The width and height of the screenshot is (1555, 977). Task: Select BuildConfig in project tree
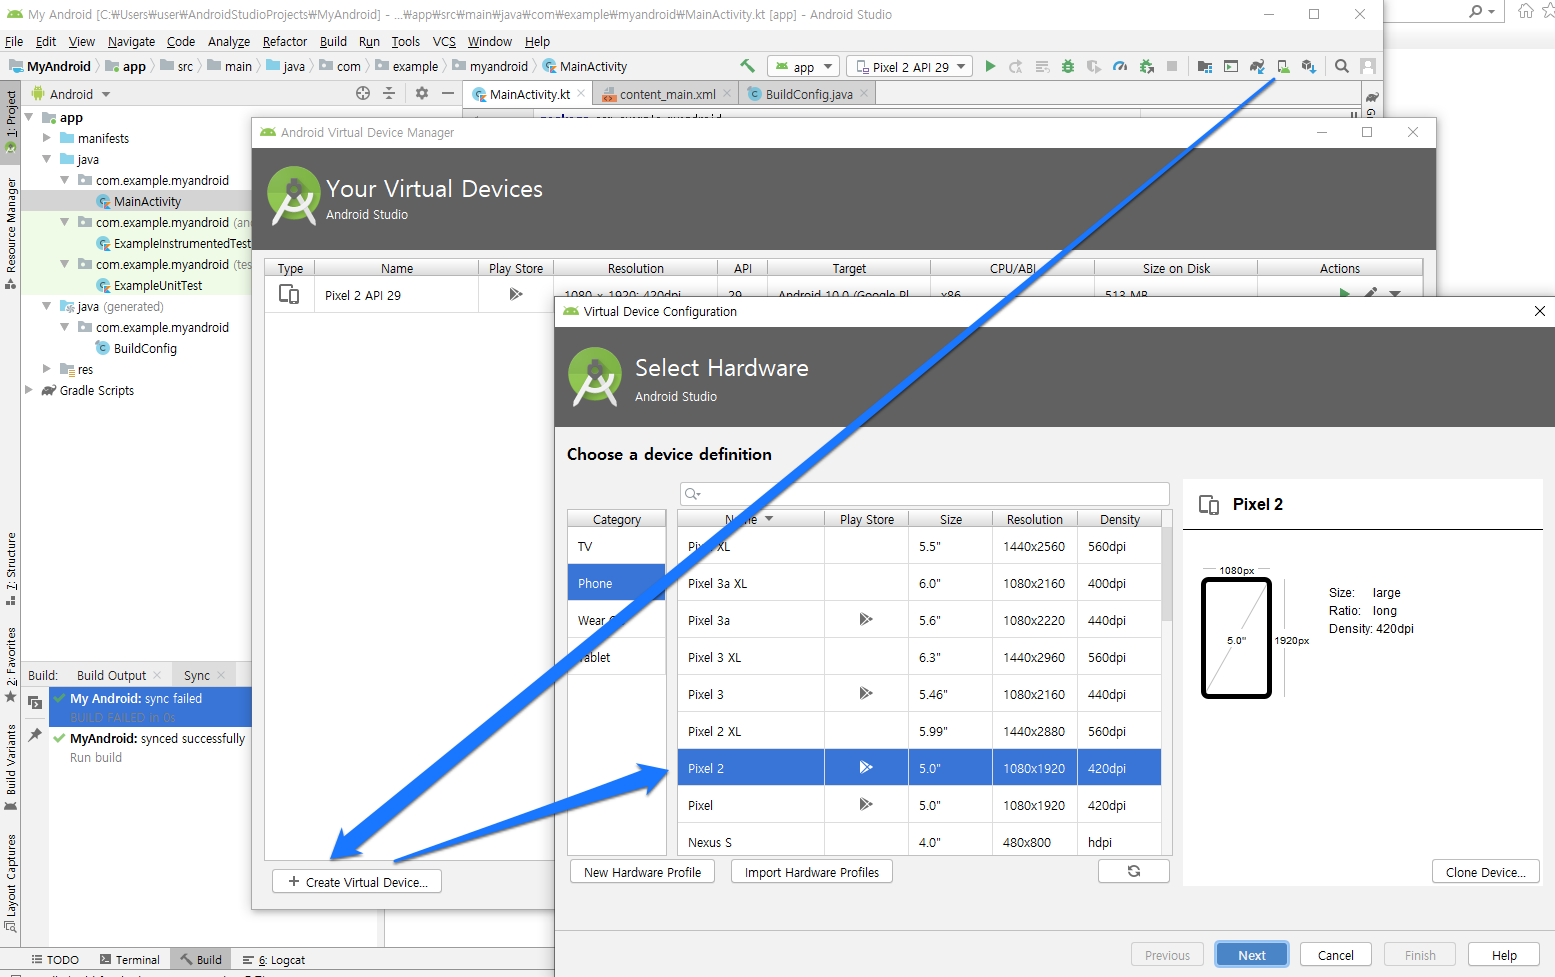(x=145, y=348)
